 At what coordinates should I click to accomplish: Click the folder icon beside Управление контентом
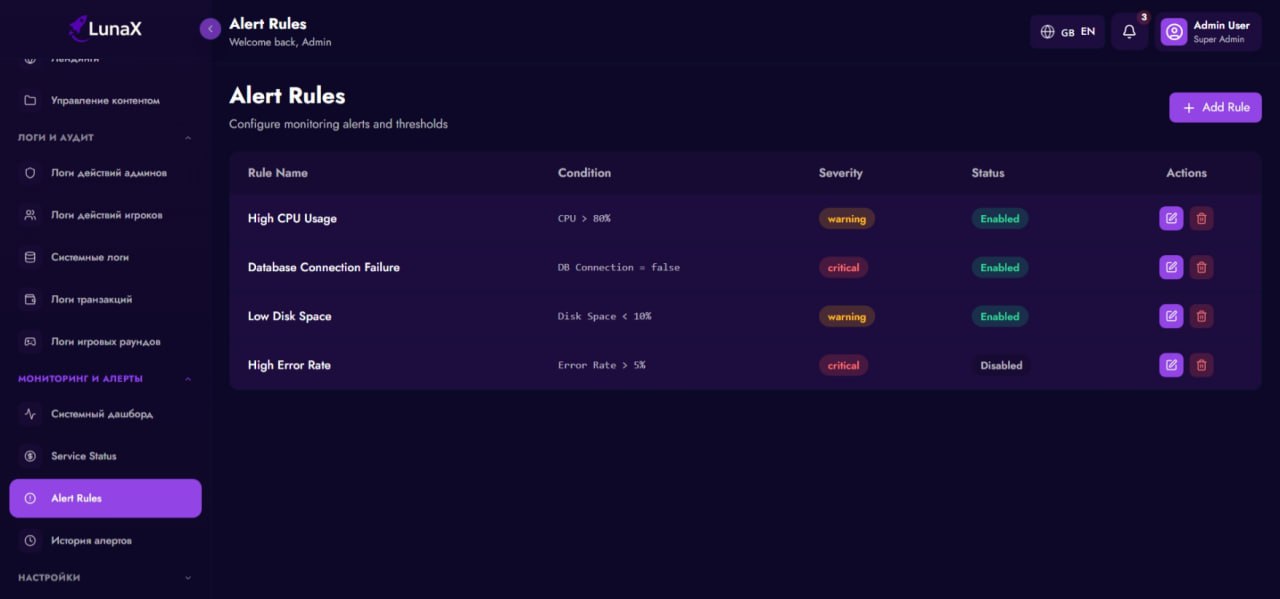pyautogui.click(x=30, y=100)
